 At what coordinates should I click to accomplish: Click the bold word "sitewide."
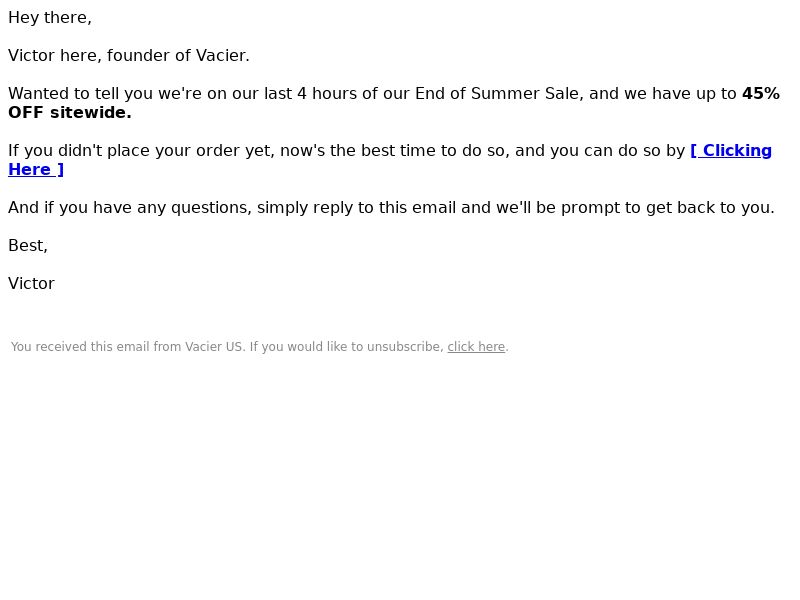91,113
